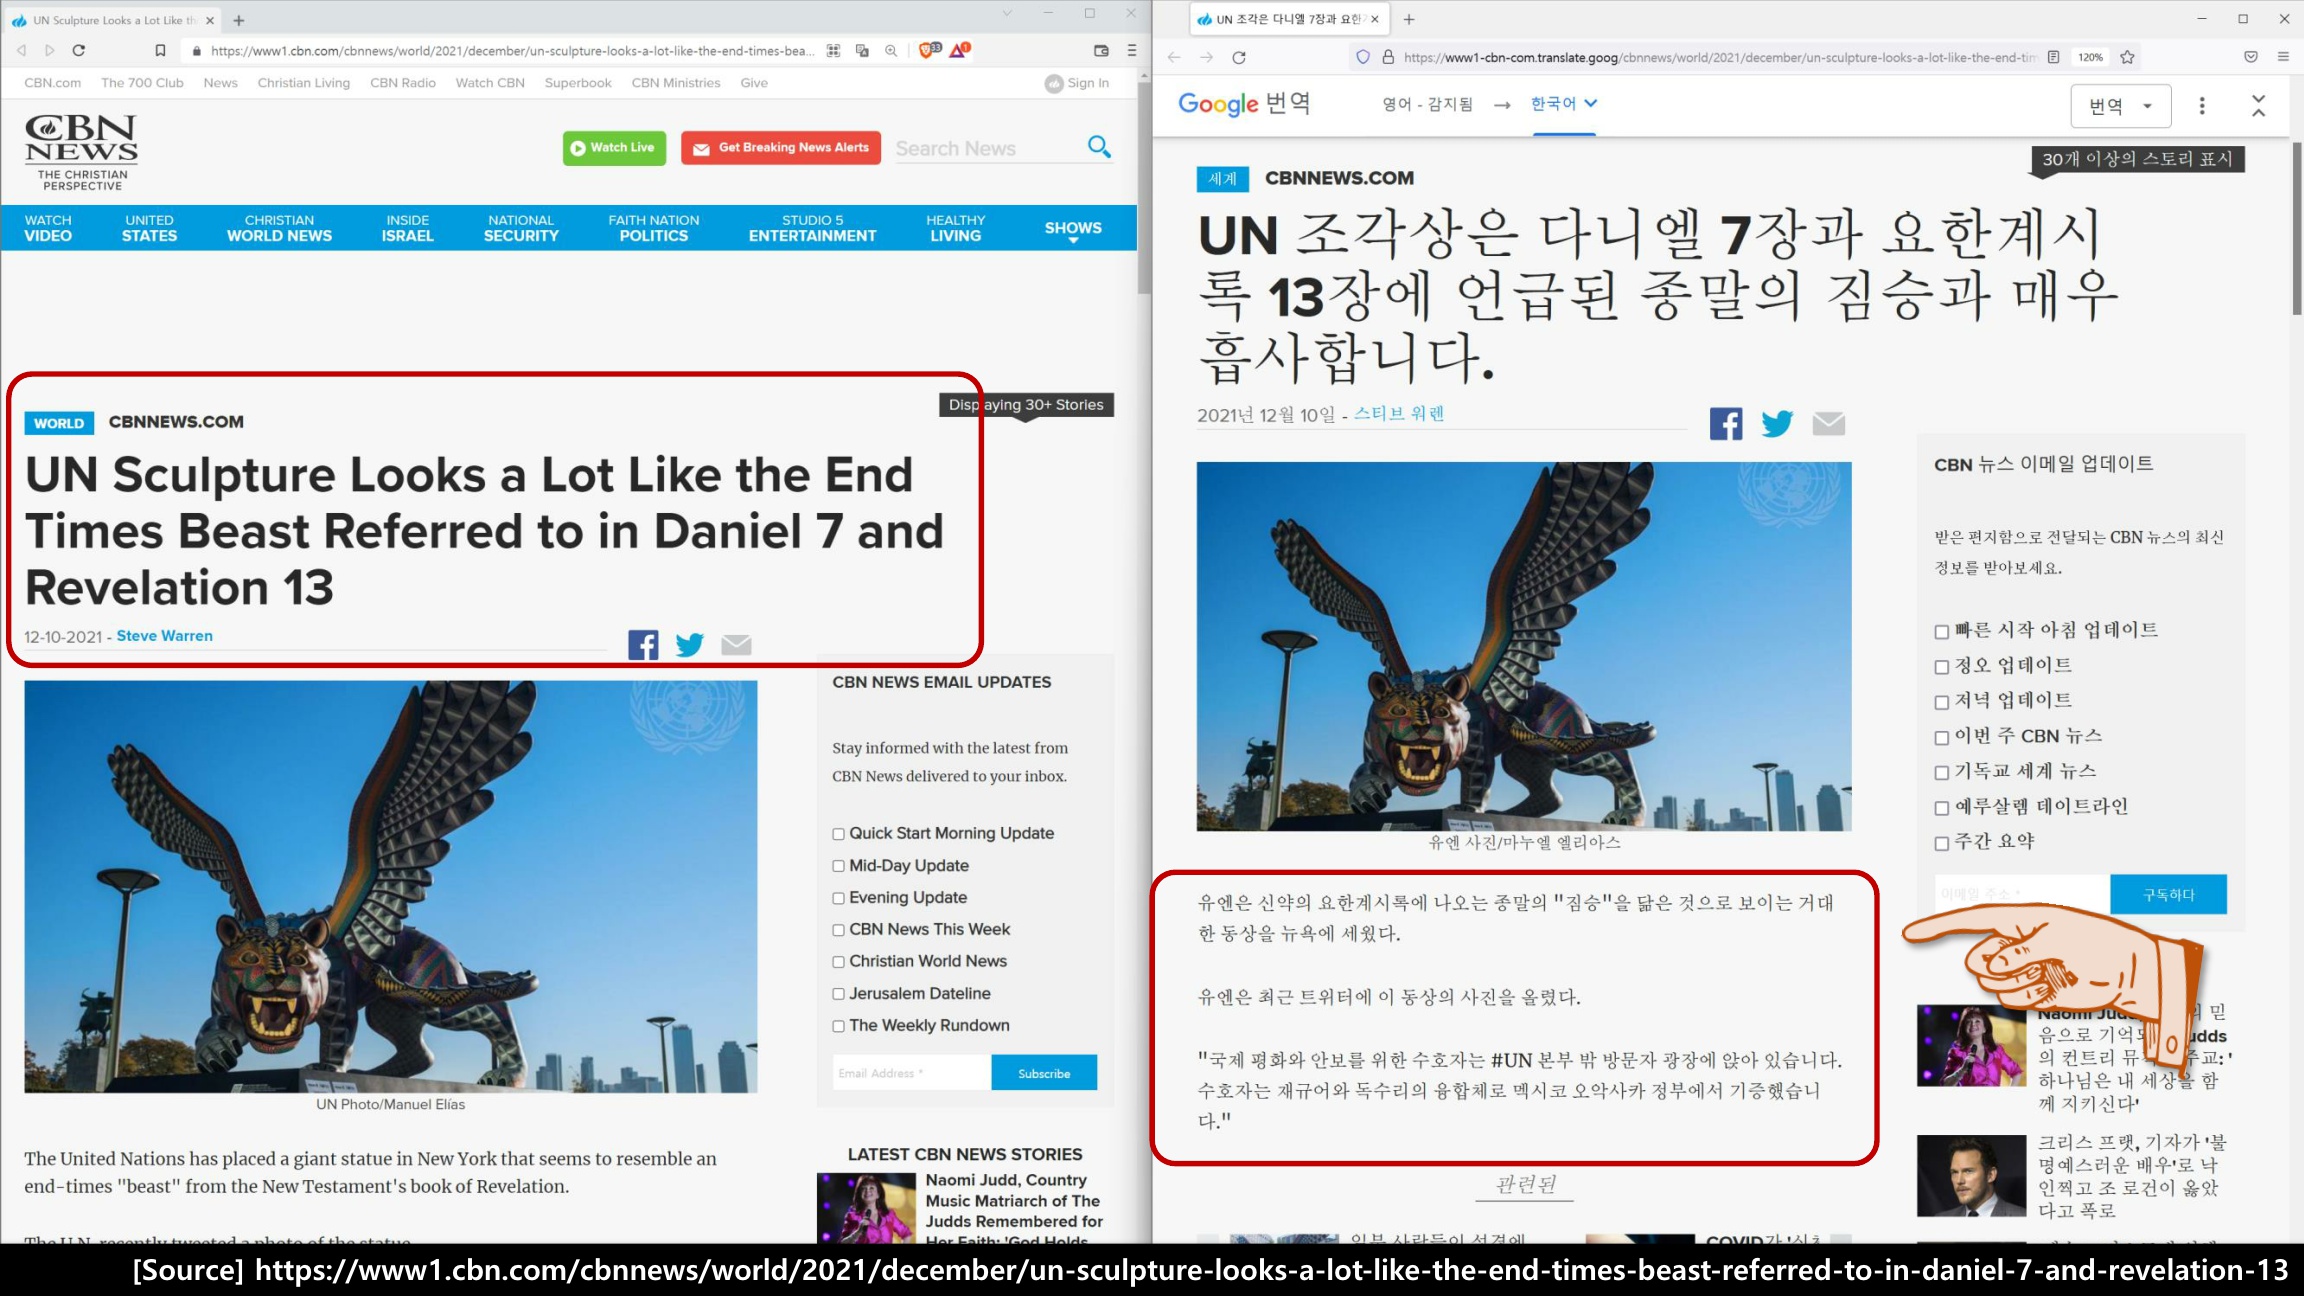Collapse the Google Translate toolbar

2259,105
